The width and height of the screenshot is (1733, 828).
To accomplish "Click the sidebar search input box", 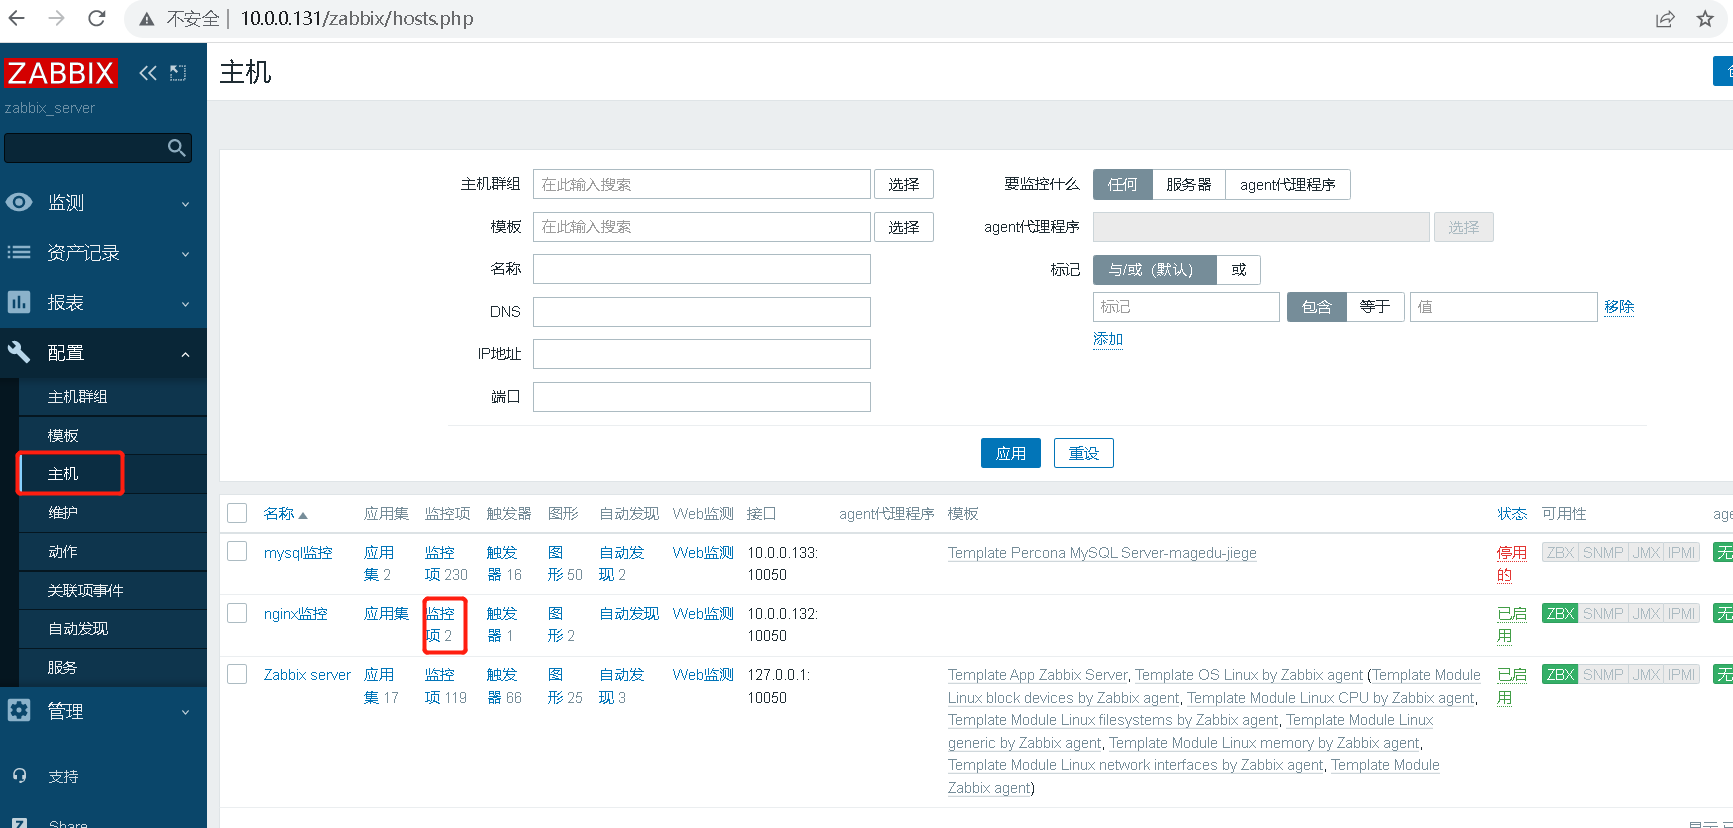I will (98, 148).
